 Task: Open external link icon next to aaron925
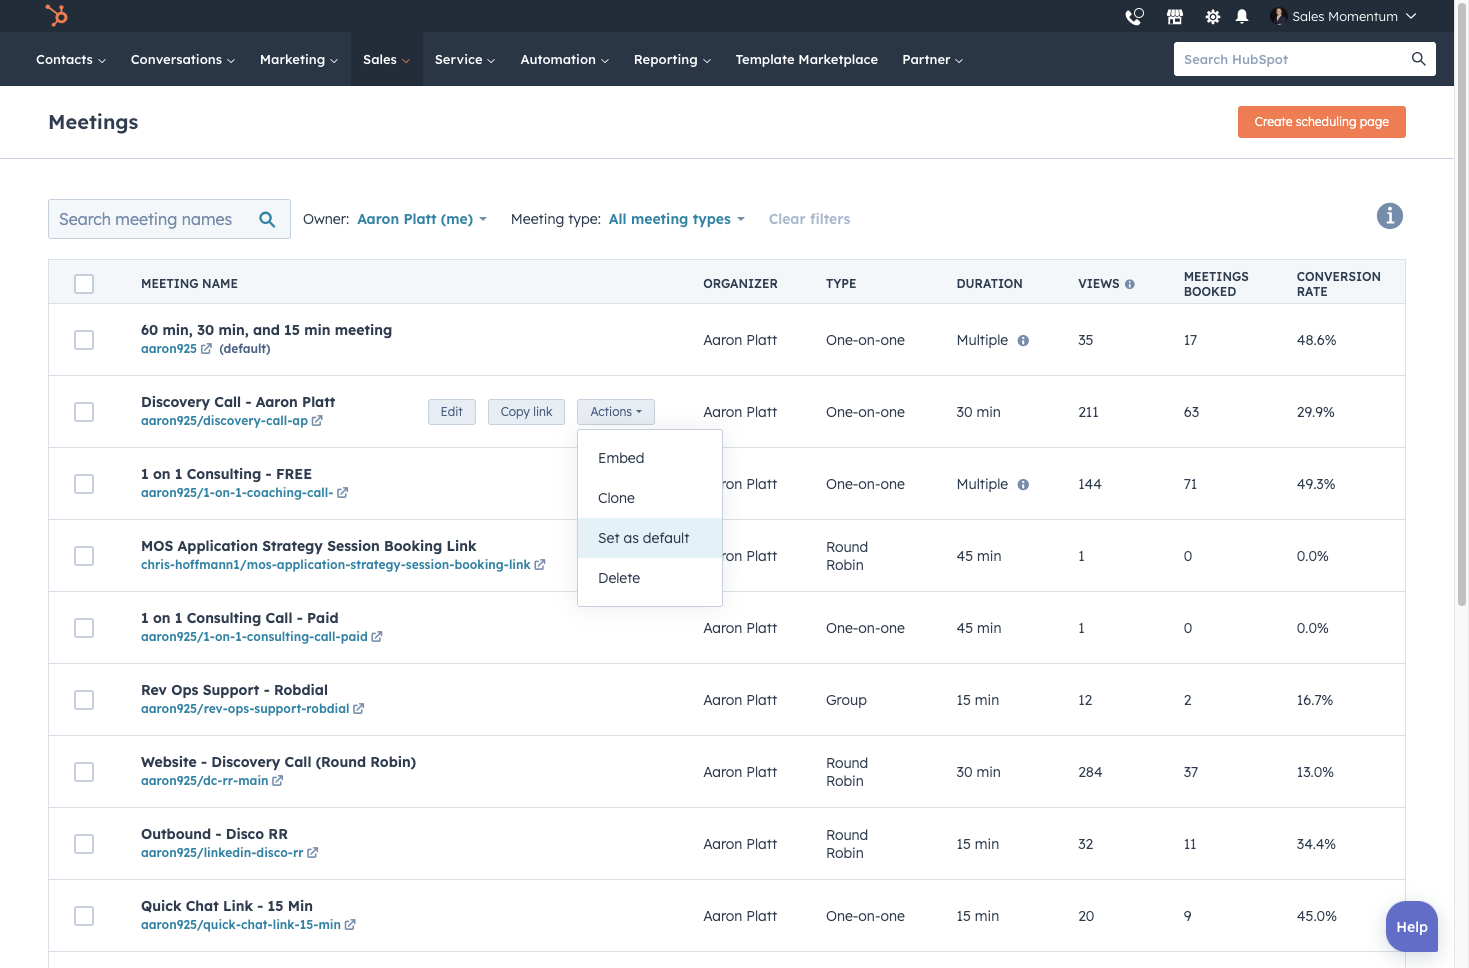click(x=206, y=349)
